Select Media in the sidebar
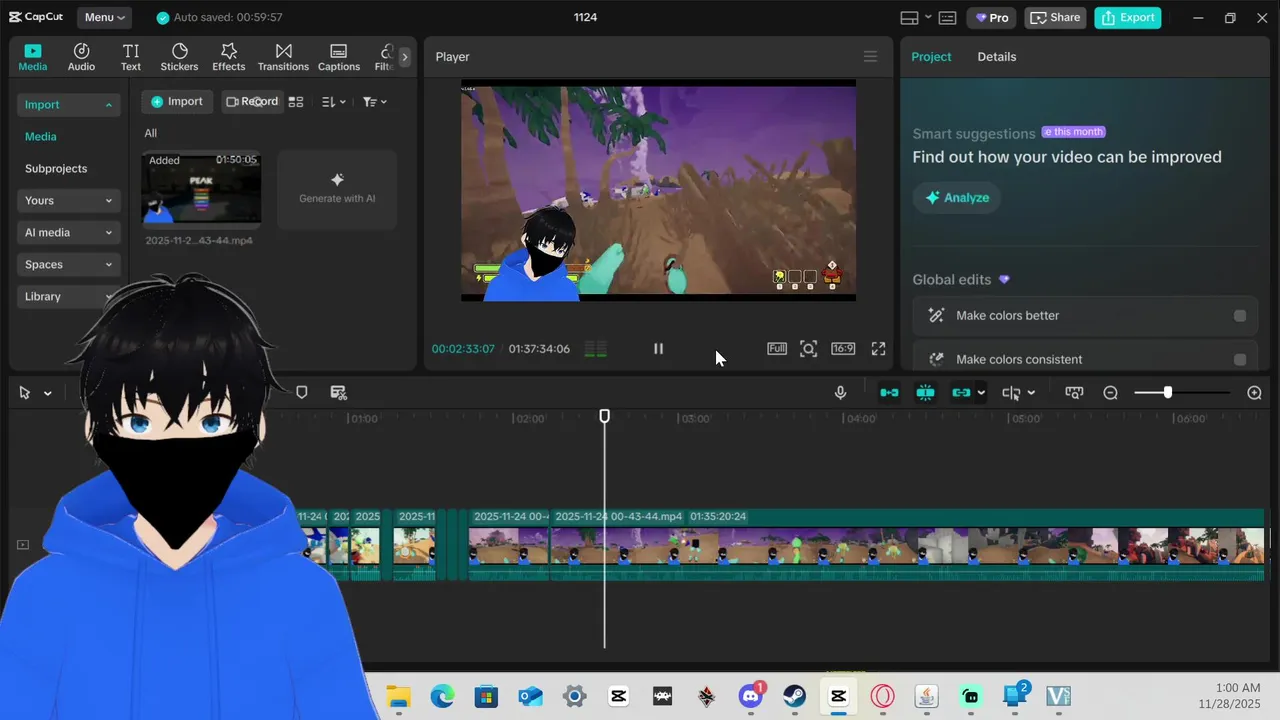 click(41, 137)
